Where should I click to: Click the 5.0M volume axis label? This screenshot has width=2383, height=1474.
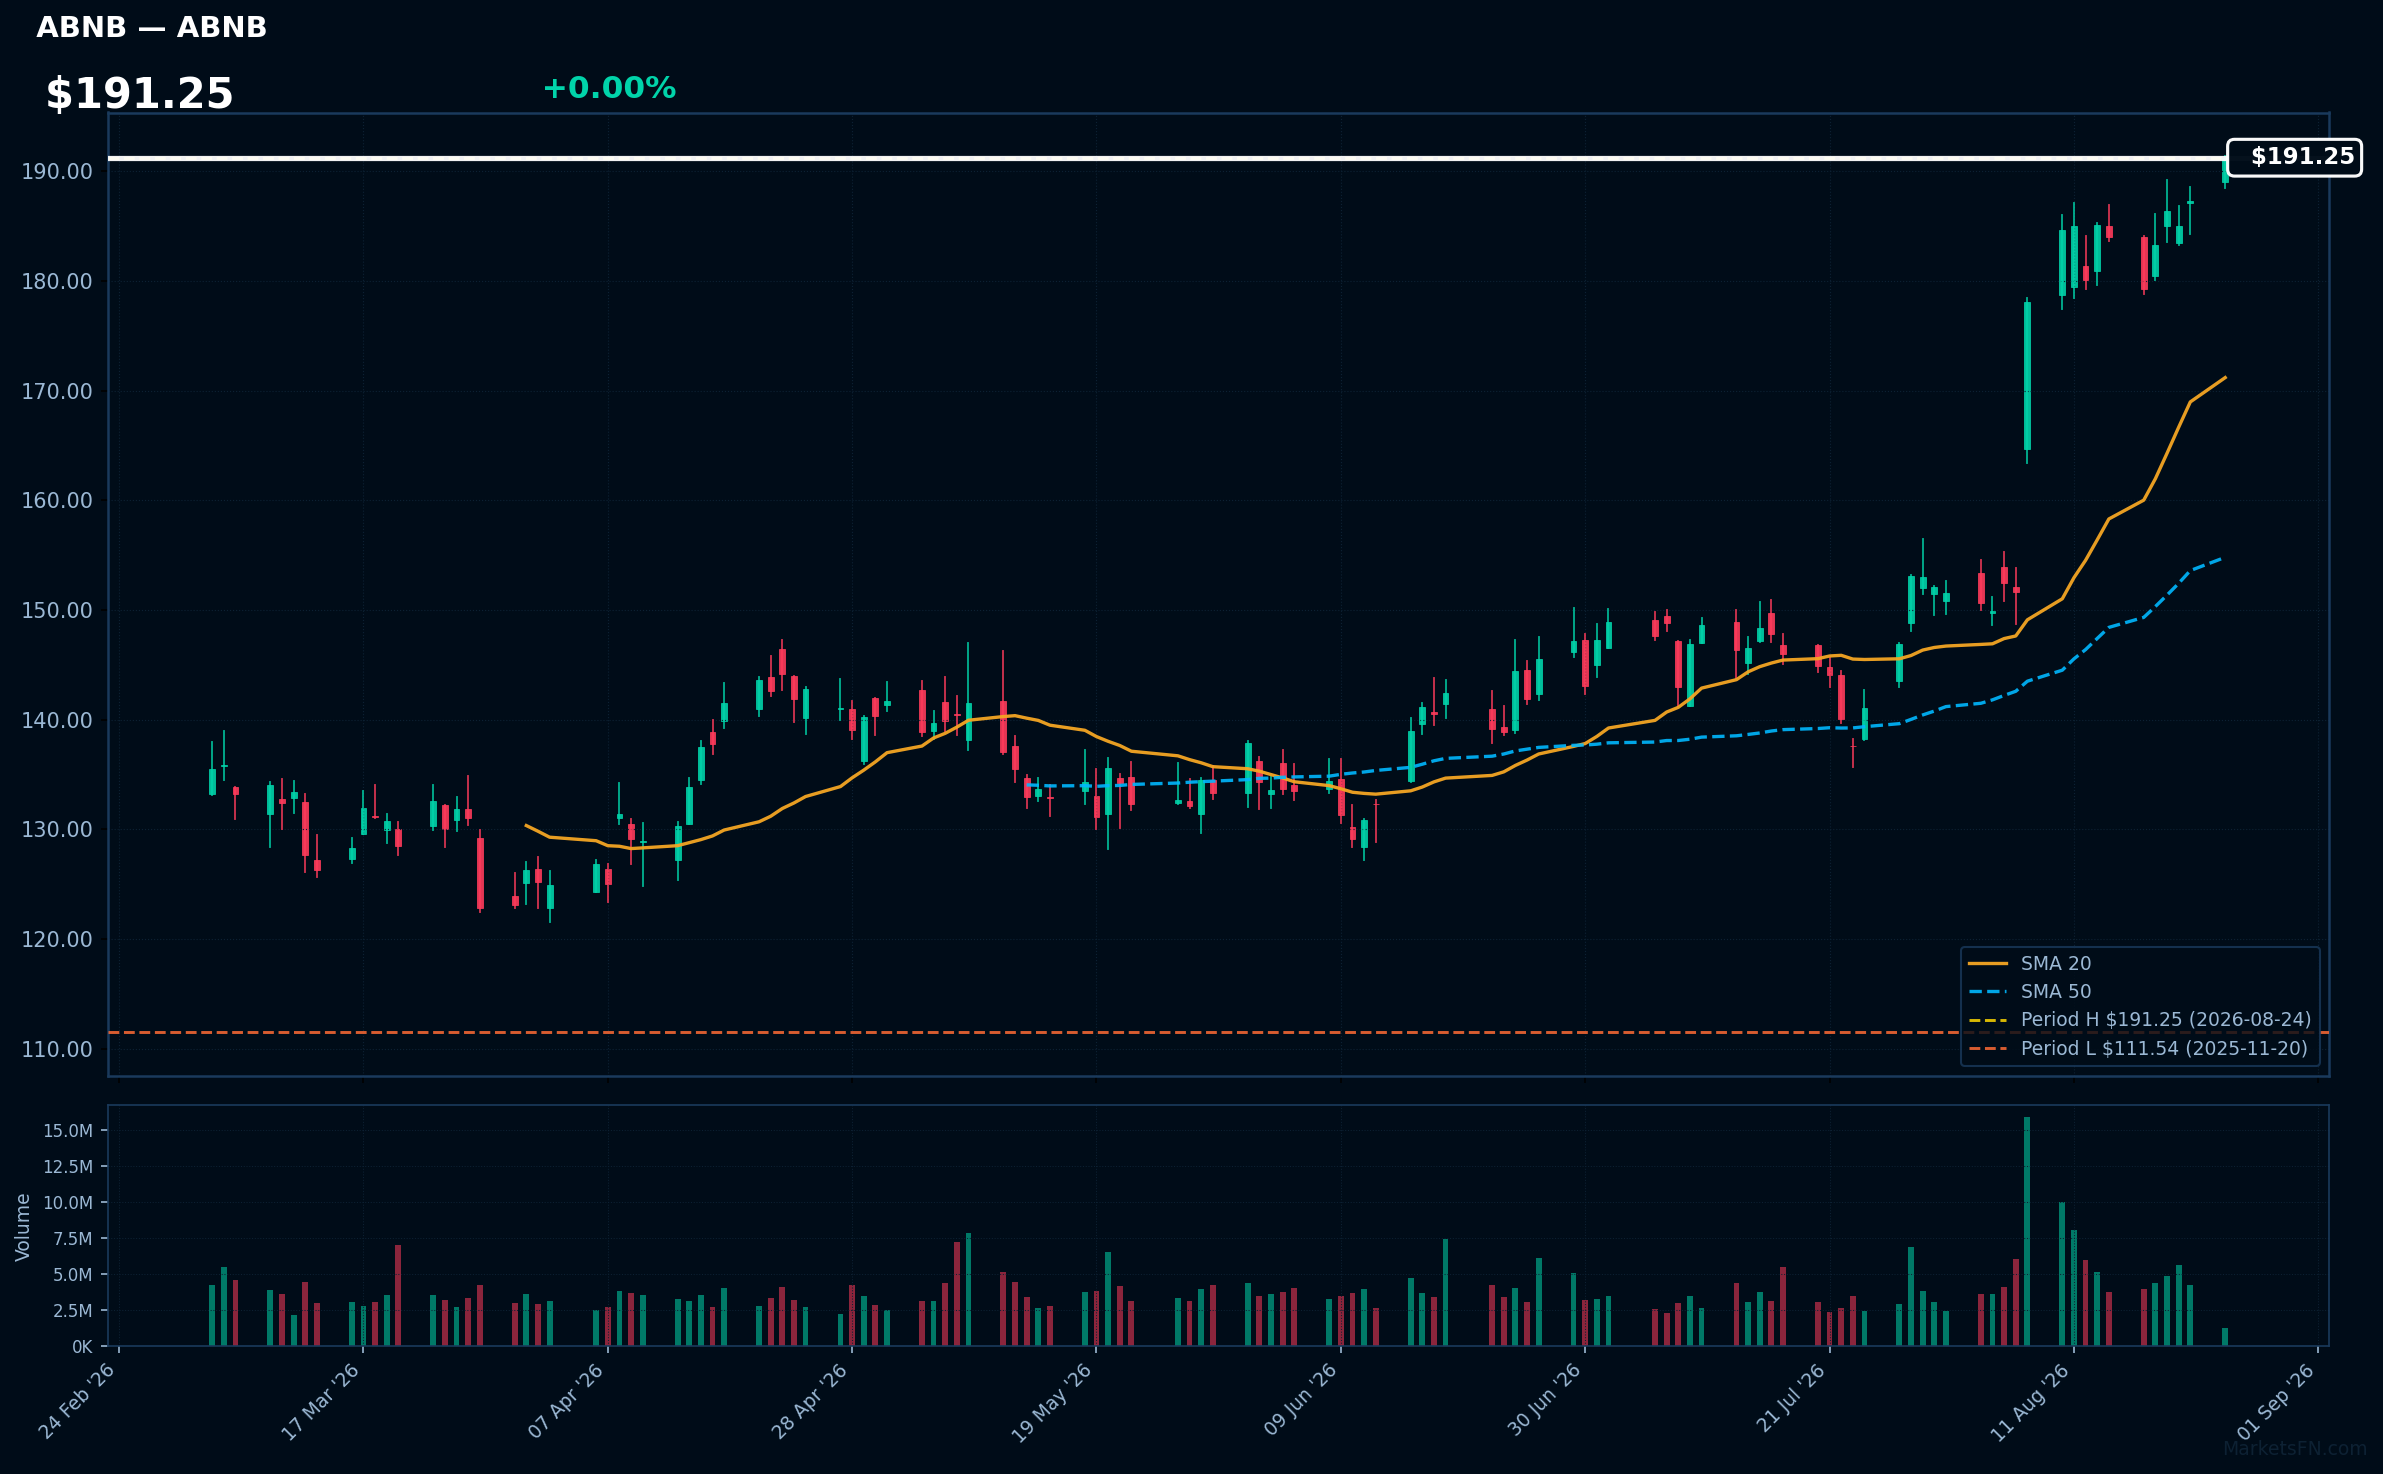[73, 1275]
